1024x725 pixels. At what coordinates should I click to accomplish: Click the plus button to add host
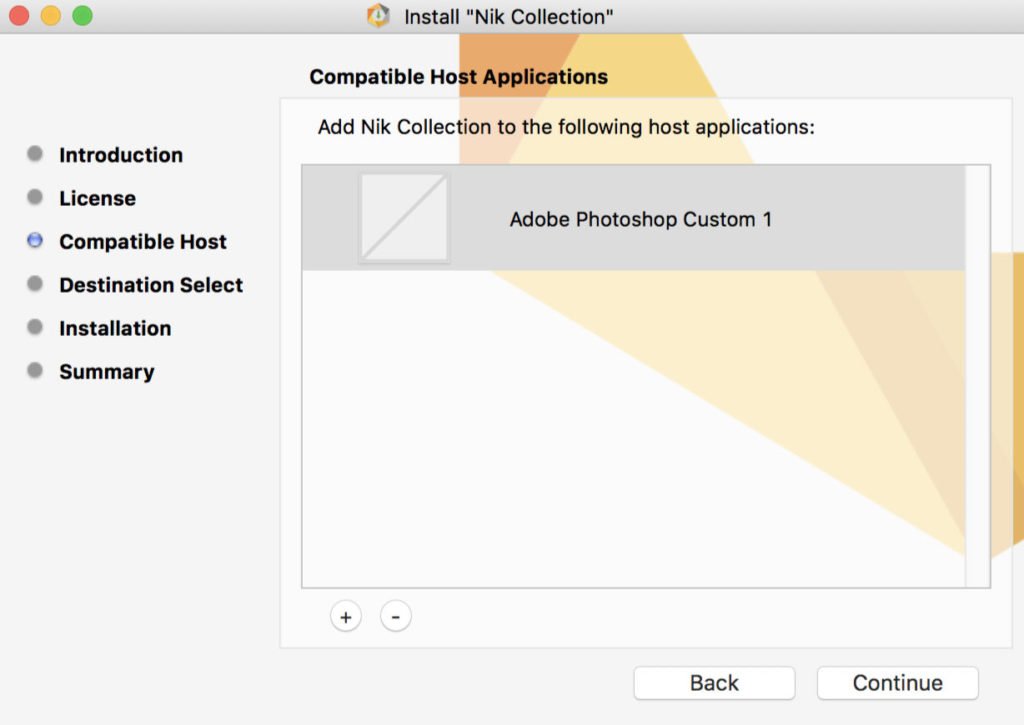coord(345,617)
